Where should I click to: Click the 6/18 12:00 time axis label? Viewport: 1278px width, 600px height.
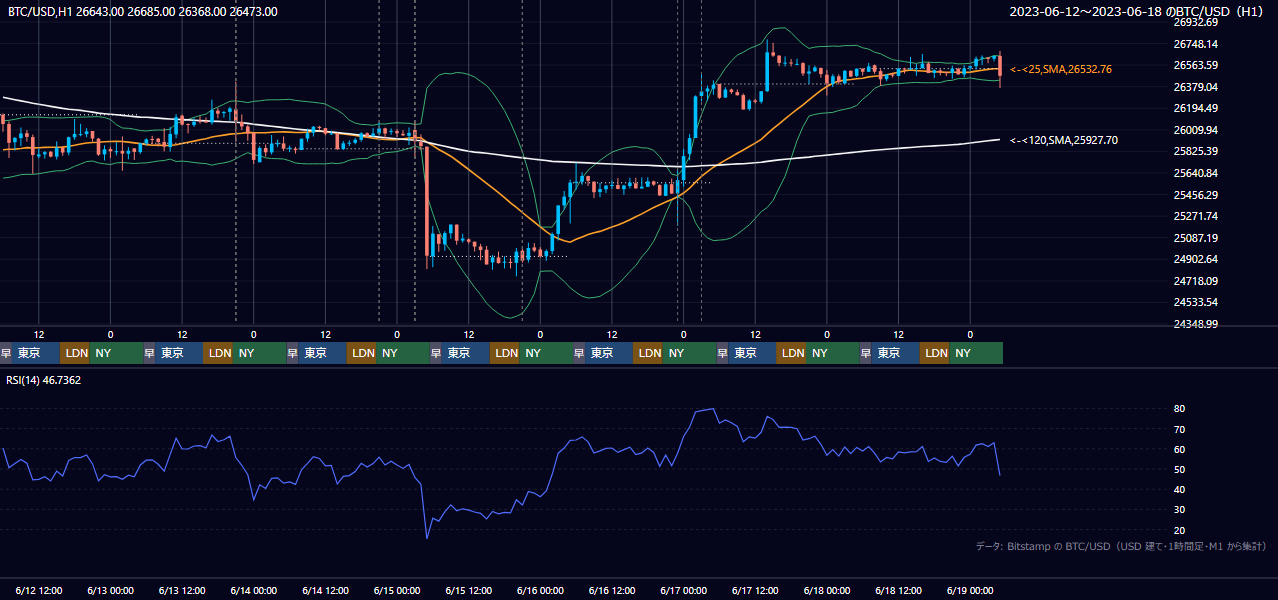899,590
